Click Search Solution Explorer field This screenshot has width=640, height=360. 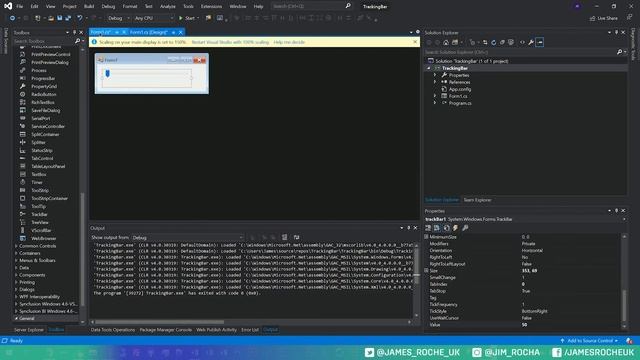(x=520, y=52)
